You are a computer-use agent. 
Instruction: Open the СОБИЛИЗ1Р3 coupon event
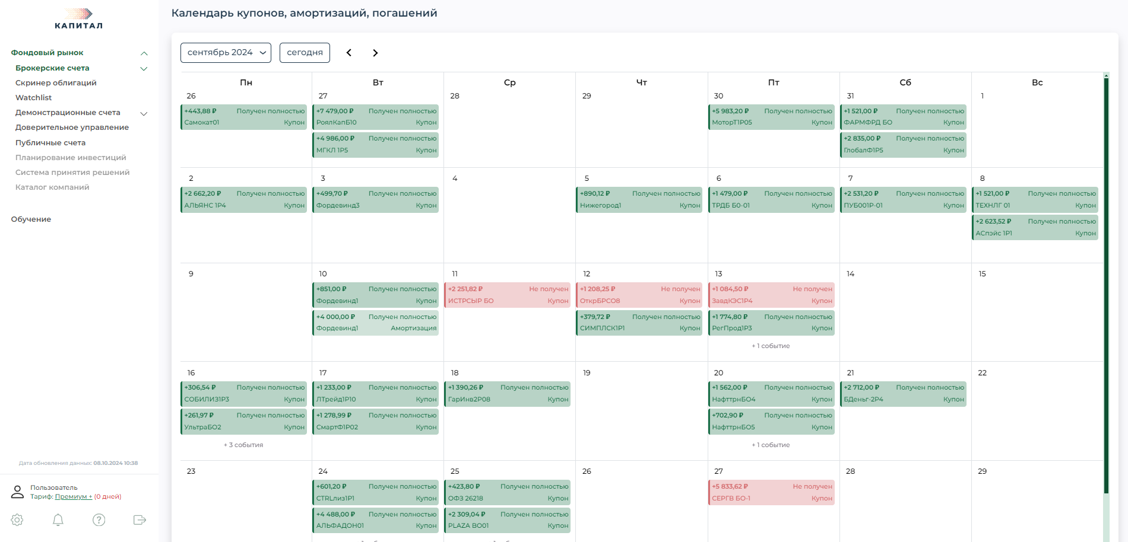[x=244, y=394]
